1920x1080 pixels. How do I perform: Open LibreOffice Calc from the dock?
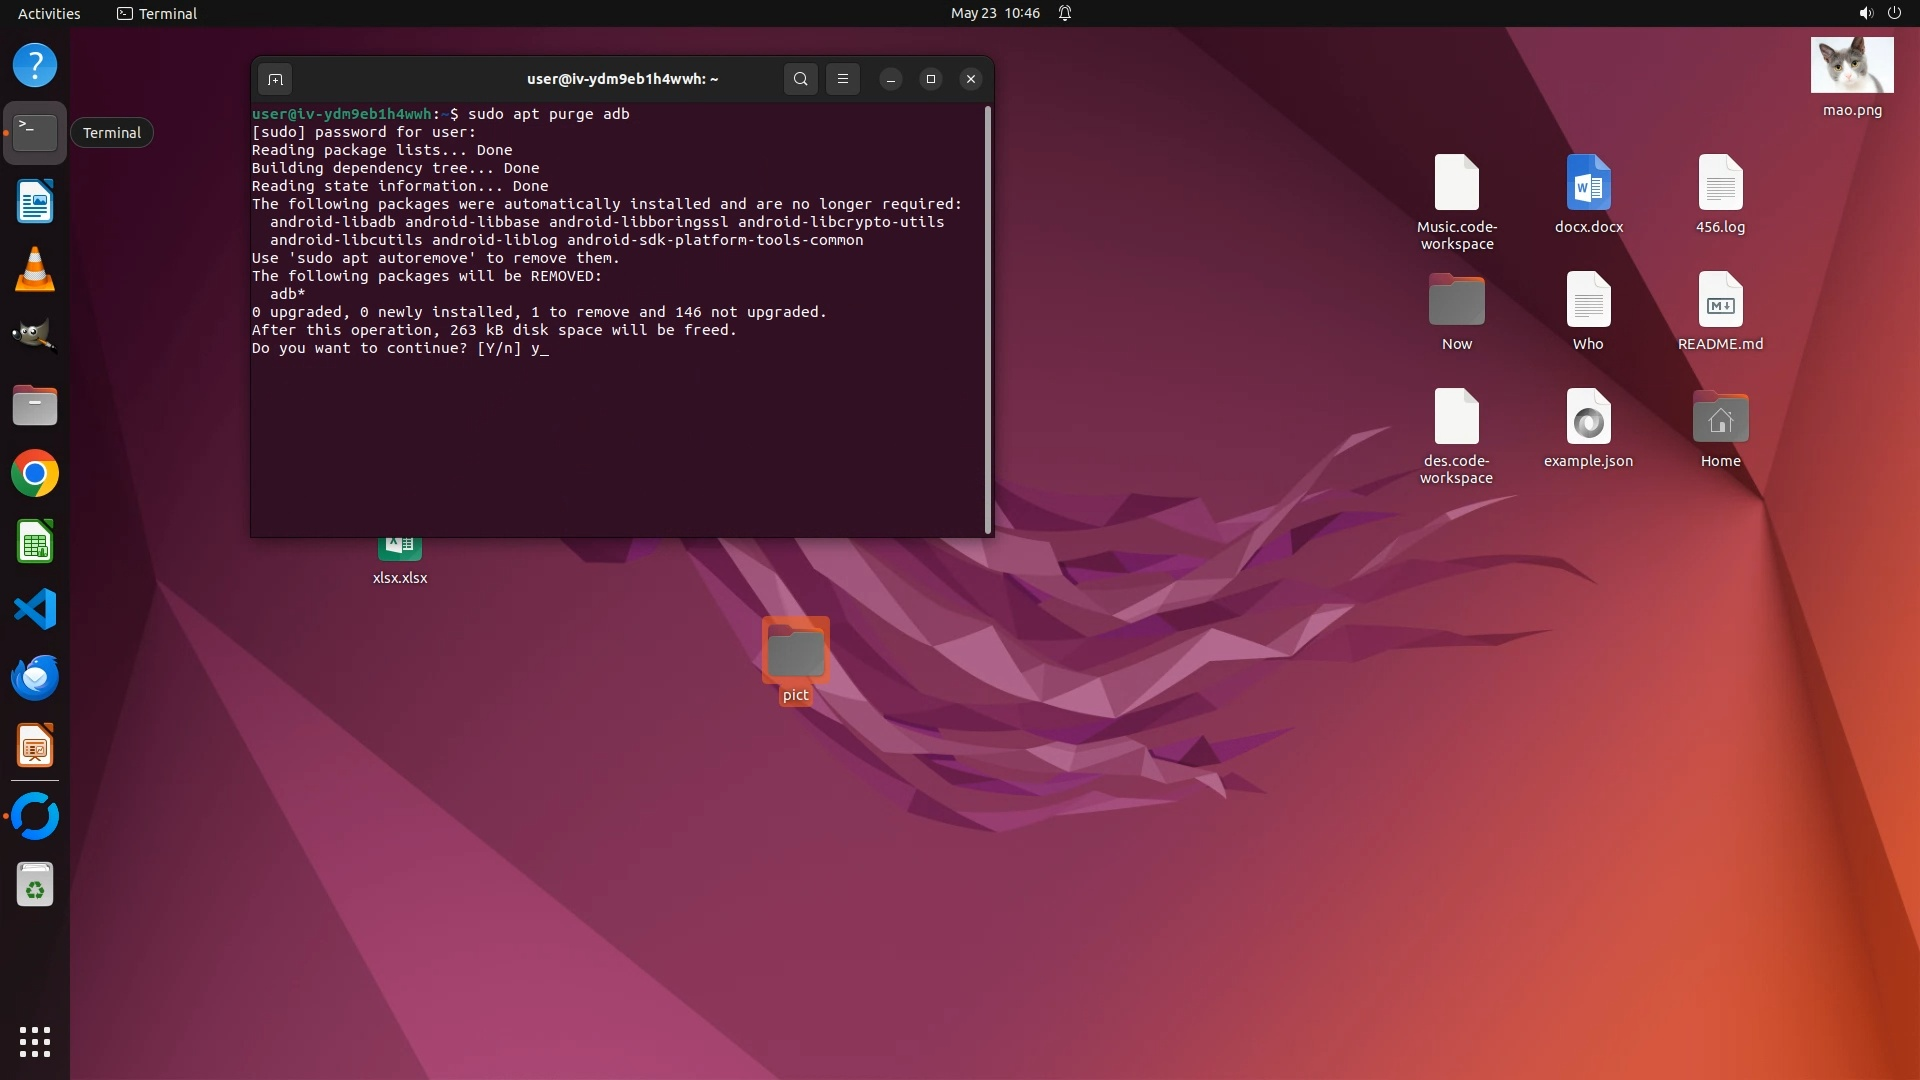pos(35,542)
